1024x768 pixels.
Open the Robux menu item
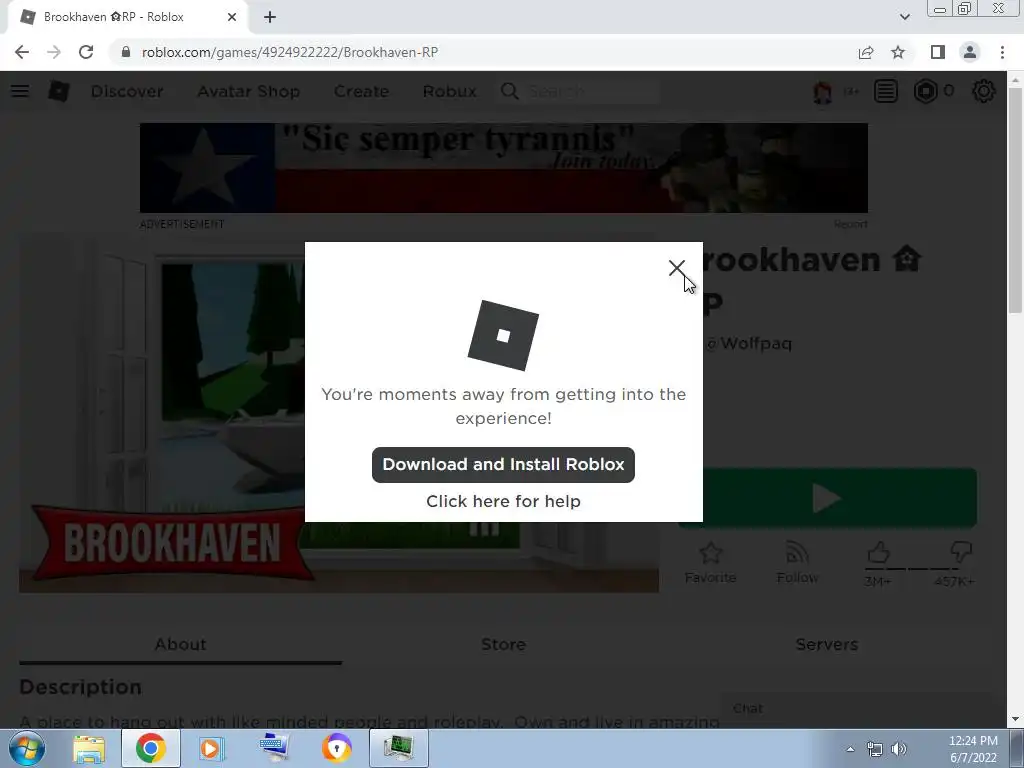pos(449,91)
